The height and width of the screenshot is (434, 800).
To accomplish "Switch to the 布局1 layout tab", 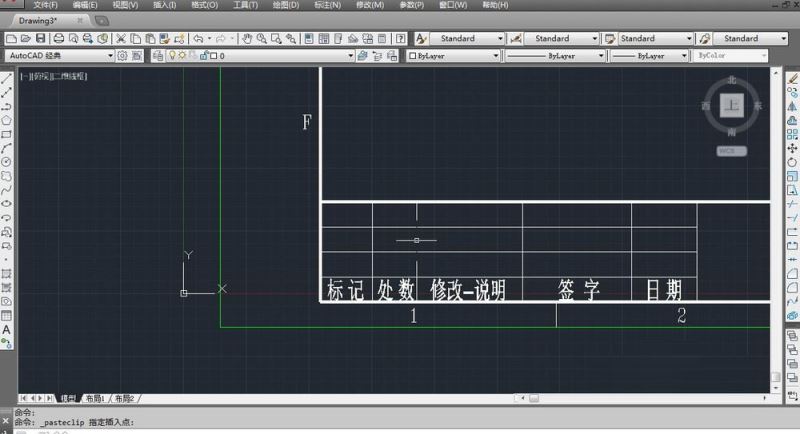I will click(x=96, y=398).
